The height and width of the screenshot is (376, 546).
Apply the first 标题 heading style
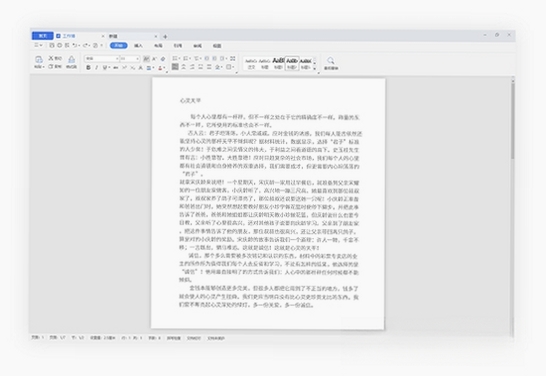pyautogui.click(x=265, y=63)
